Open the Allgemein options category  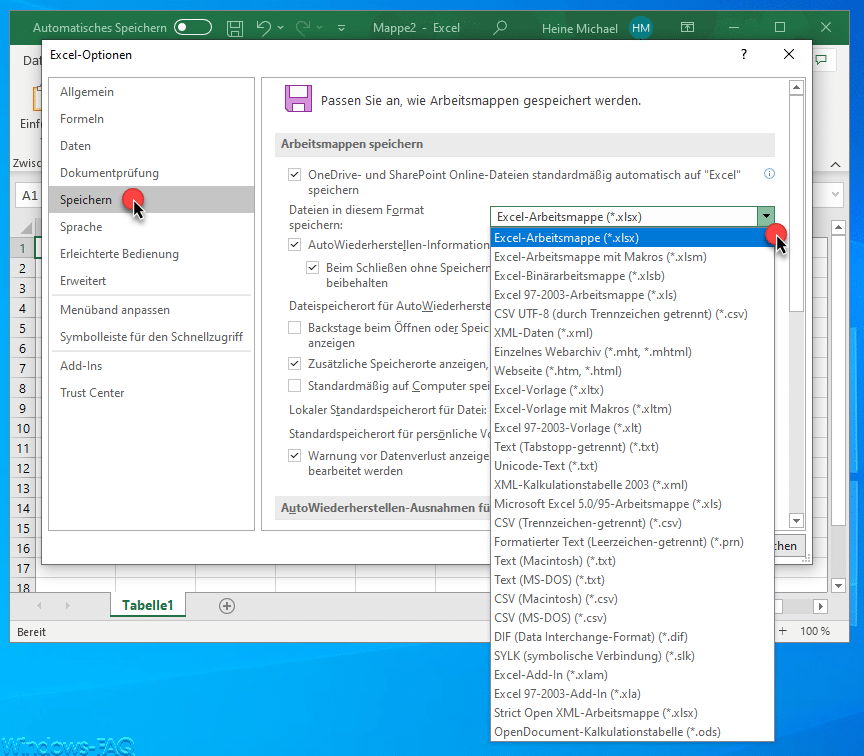(x=152, y=92)
